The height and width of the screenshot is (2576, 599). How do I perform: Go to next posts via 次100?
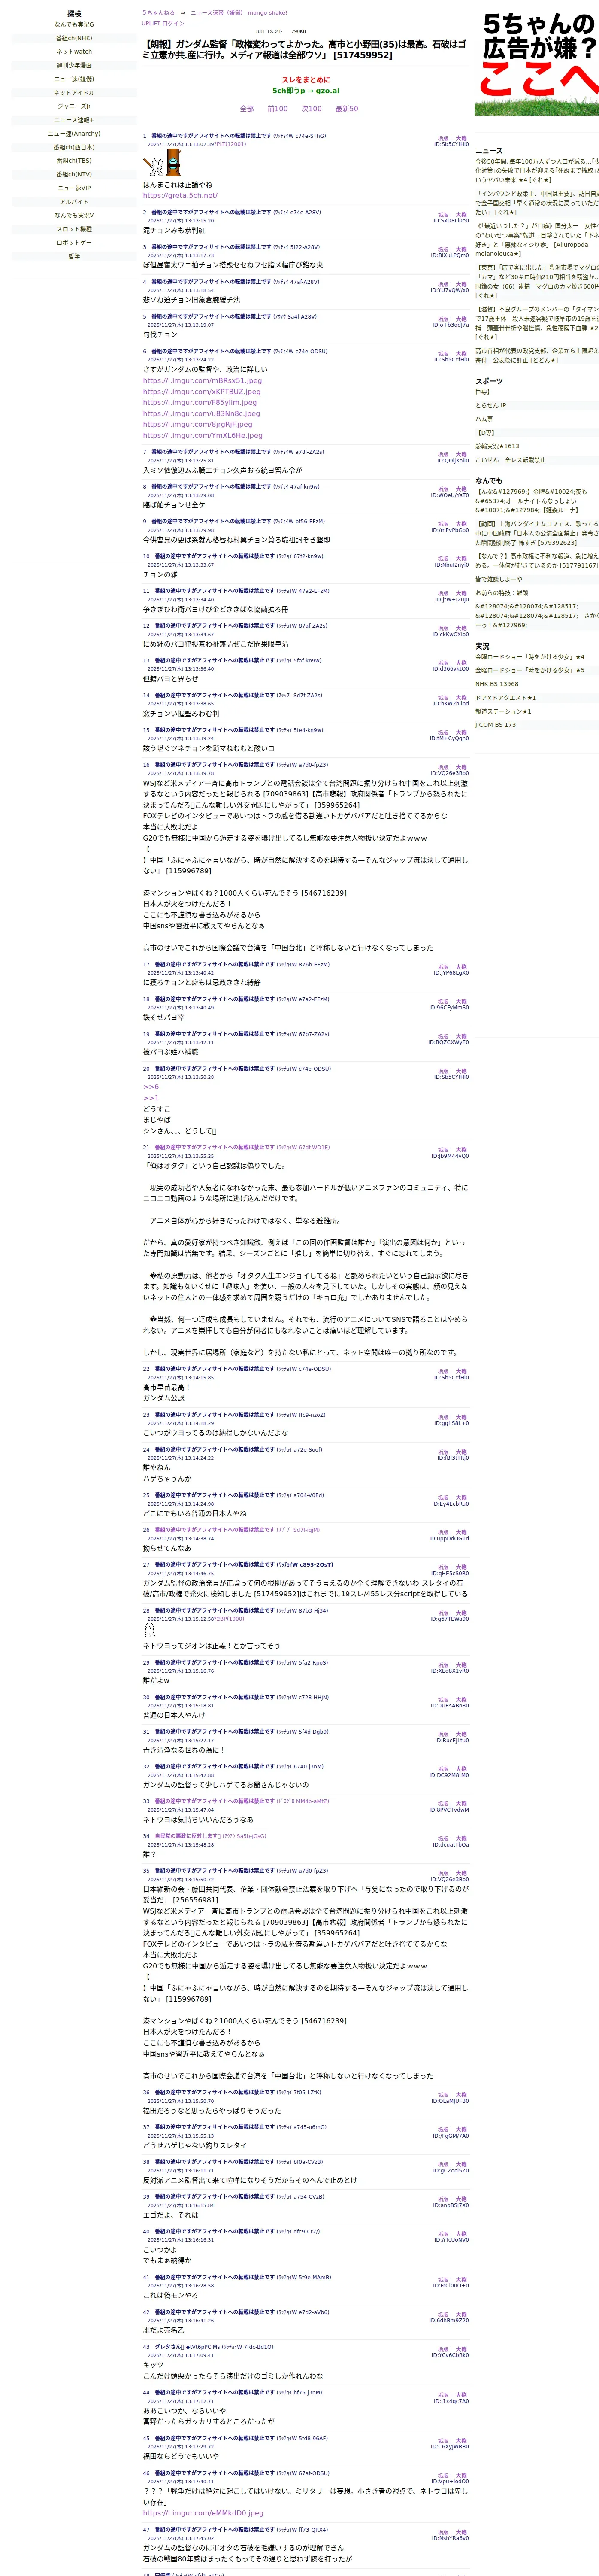click(312, 109)
